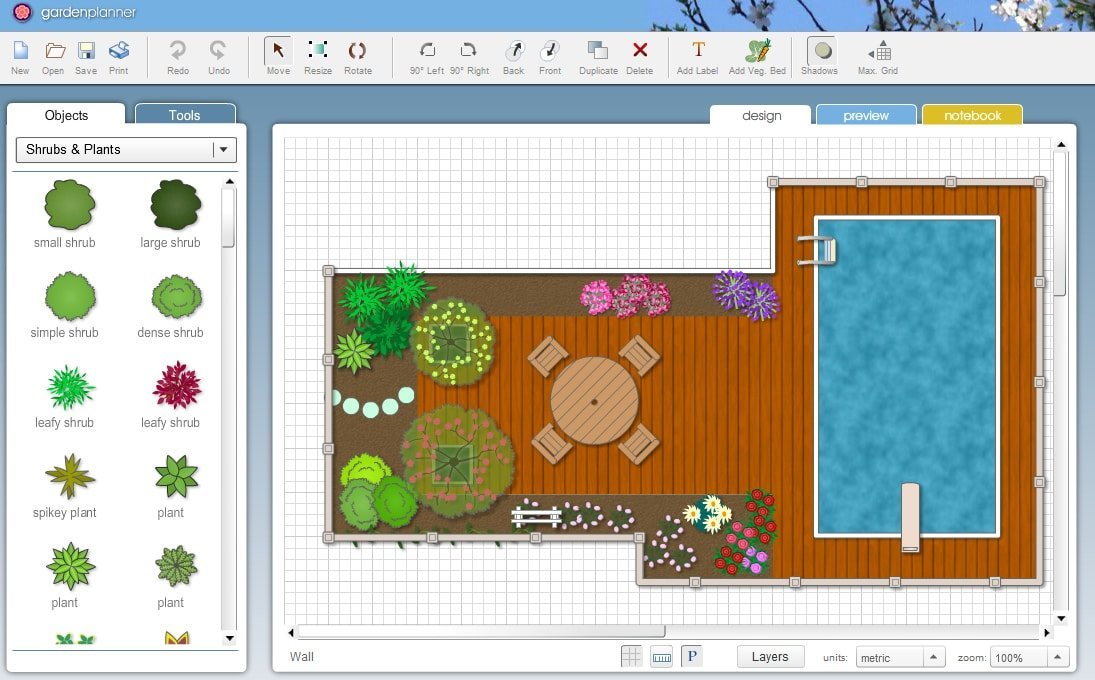Toggle the grid display
This screenshot has width=1095, height=680.
(631, 655)
